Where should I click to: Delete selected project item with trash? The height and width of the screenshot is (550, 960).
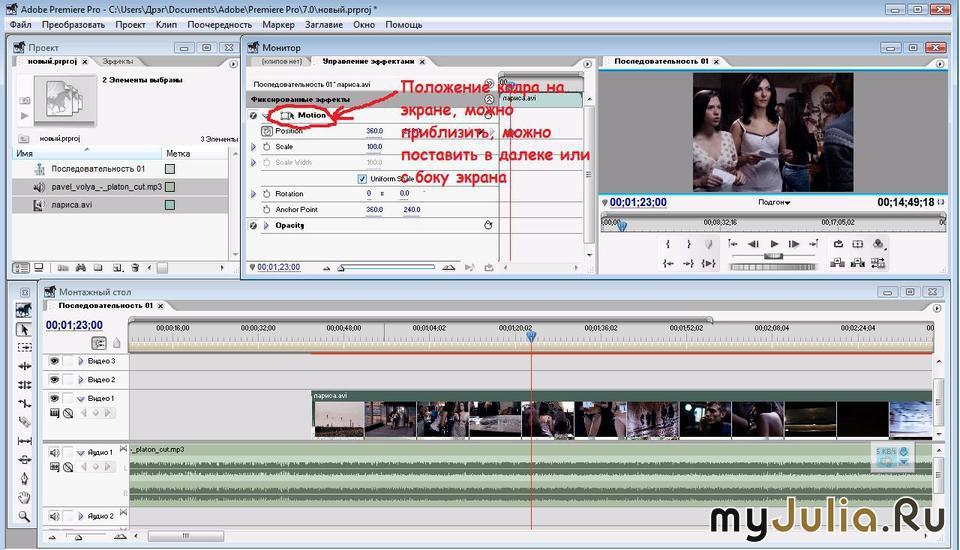click(x=135, y=268)
